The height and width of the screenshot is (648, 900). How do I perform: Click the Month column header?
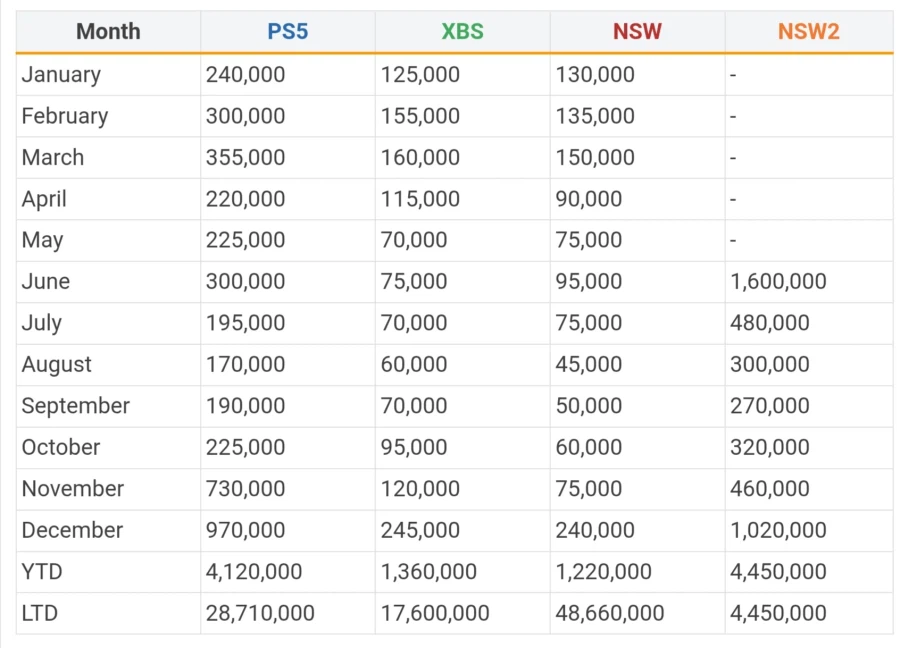108,31
